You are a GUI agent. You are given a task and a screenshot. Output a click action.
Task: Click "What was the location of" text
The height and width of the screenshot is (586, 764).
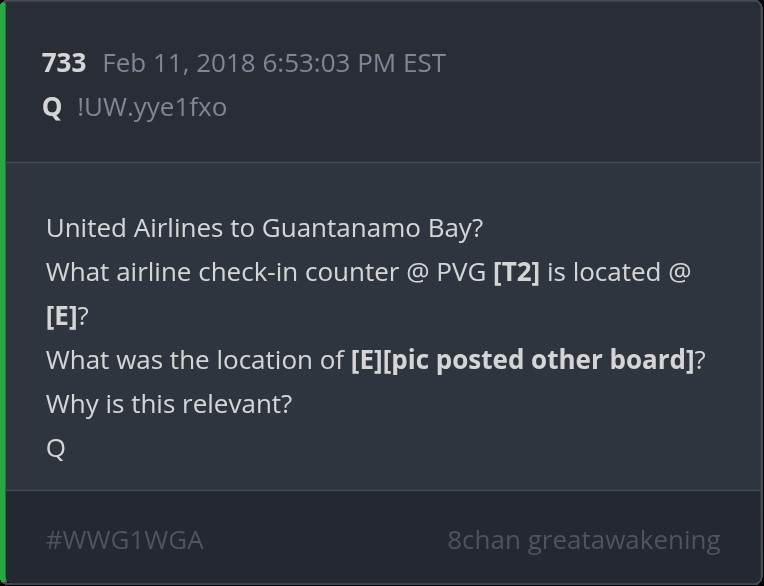coord(195,360)
